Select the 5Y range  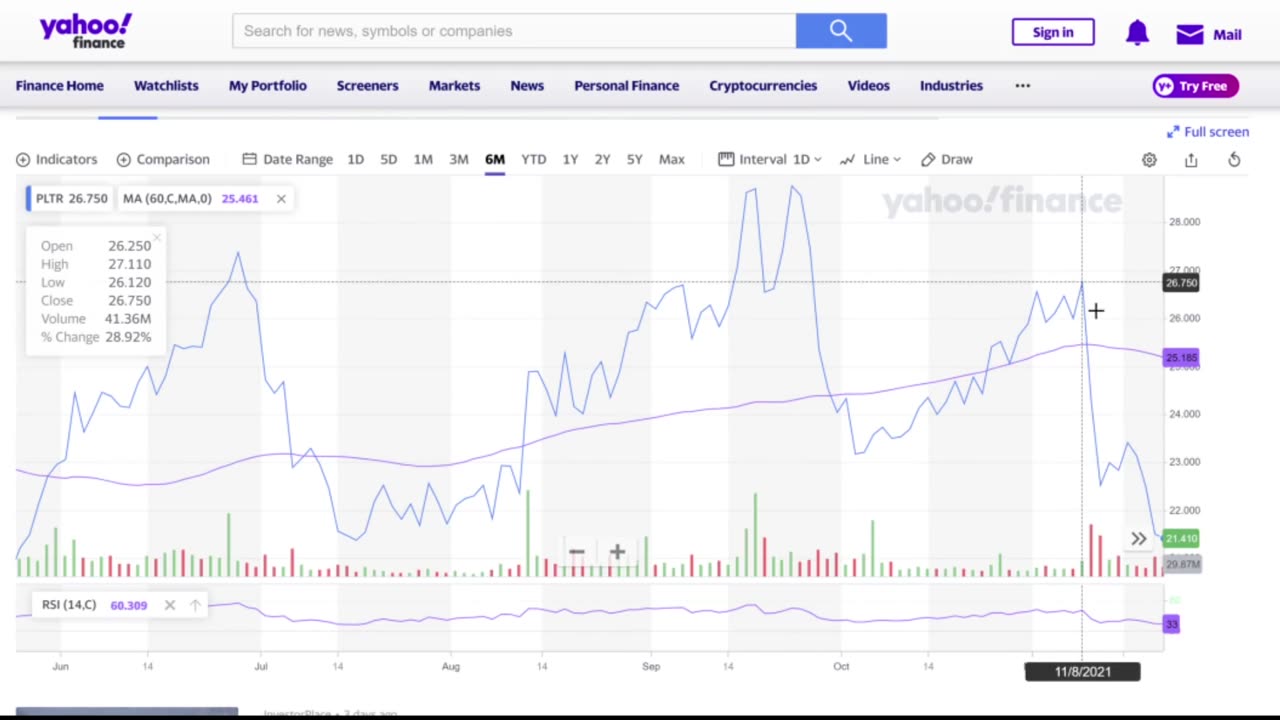pyautogui.click(x=634, y=159)
